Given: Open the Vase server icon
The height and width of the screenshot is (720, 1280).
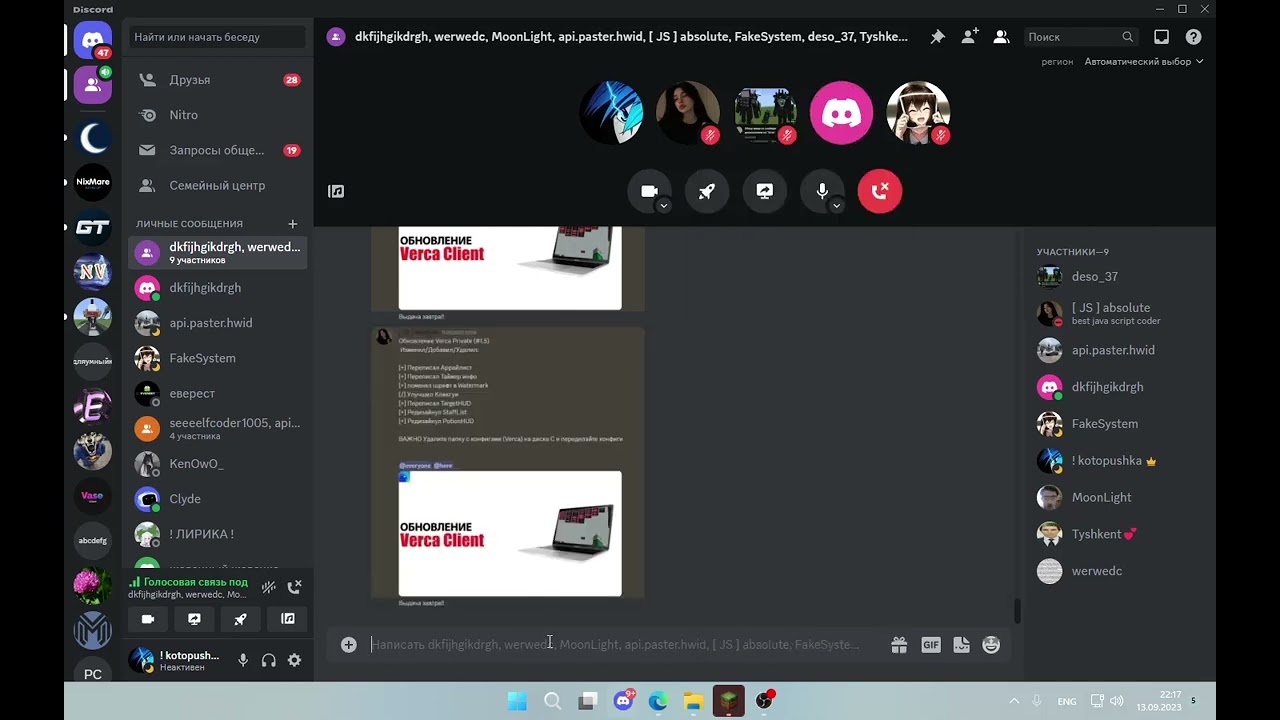Looking at the screenshot, I should [x=93, y=496].
